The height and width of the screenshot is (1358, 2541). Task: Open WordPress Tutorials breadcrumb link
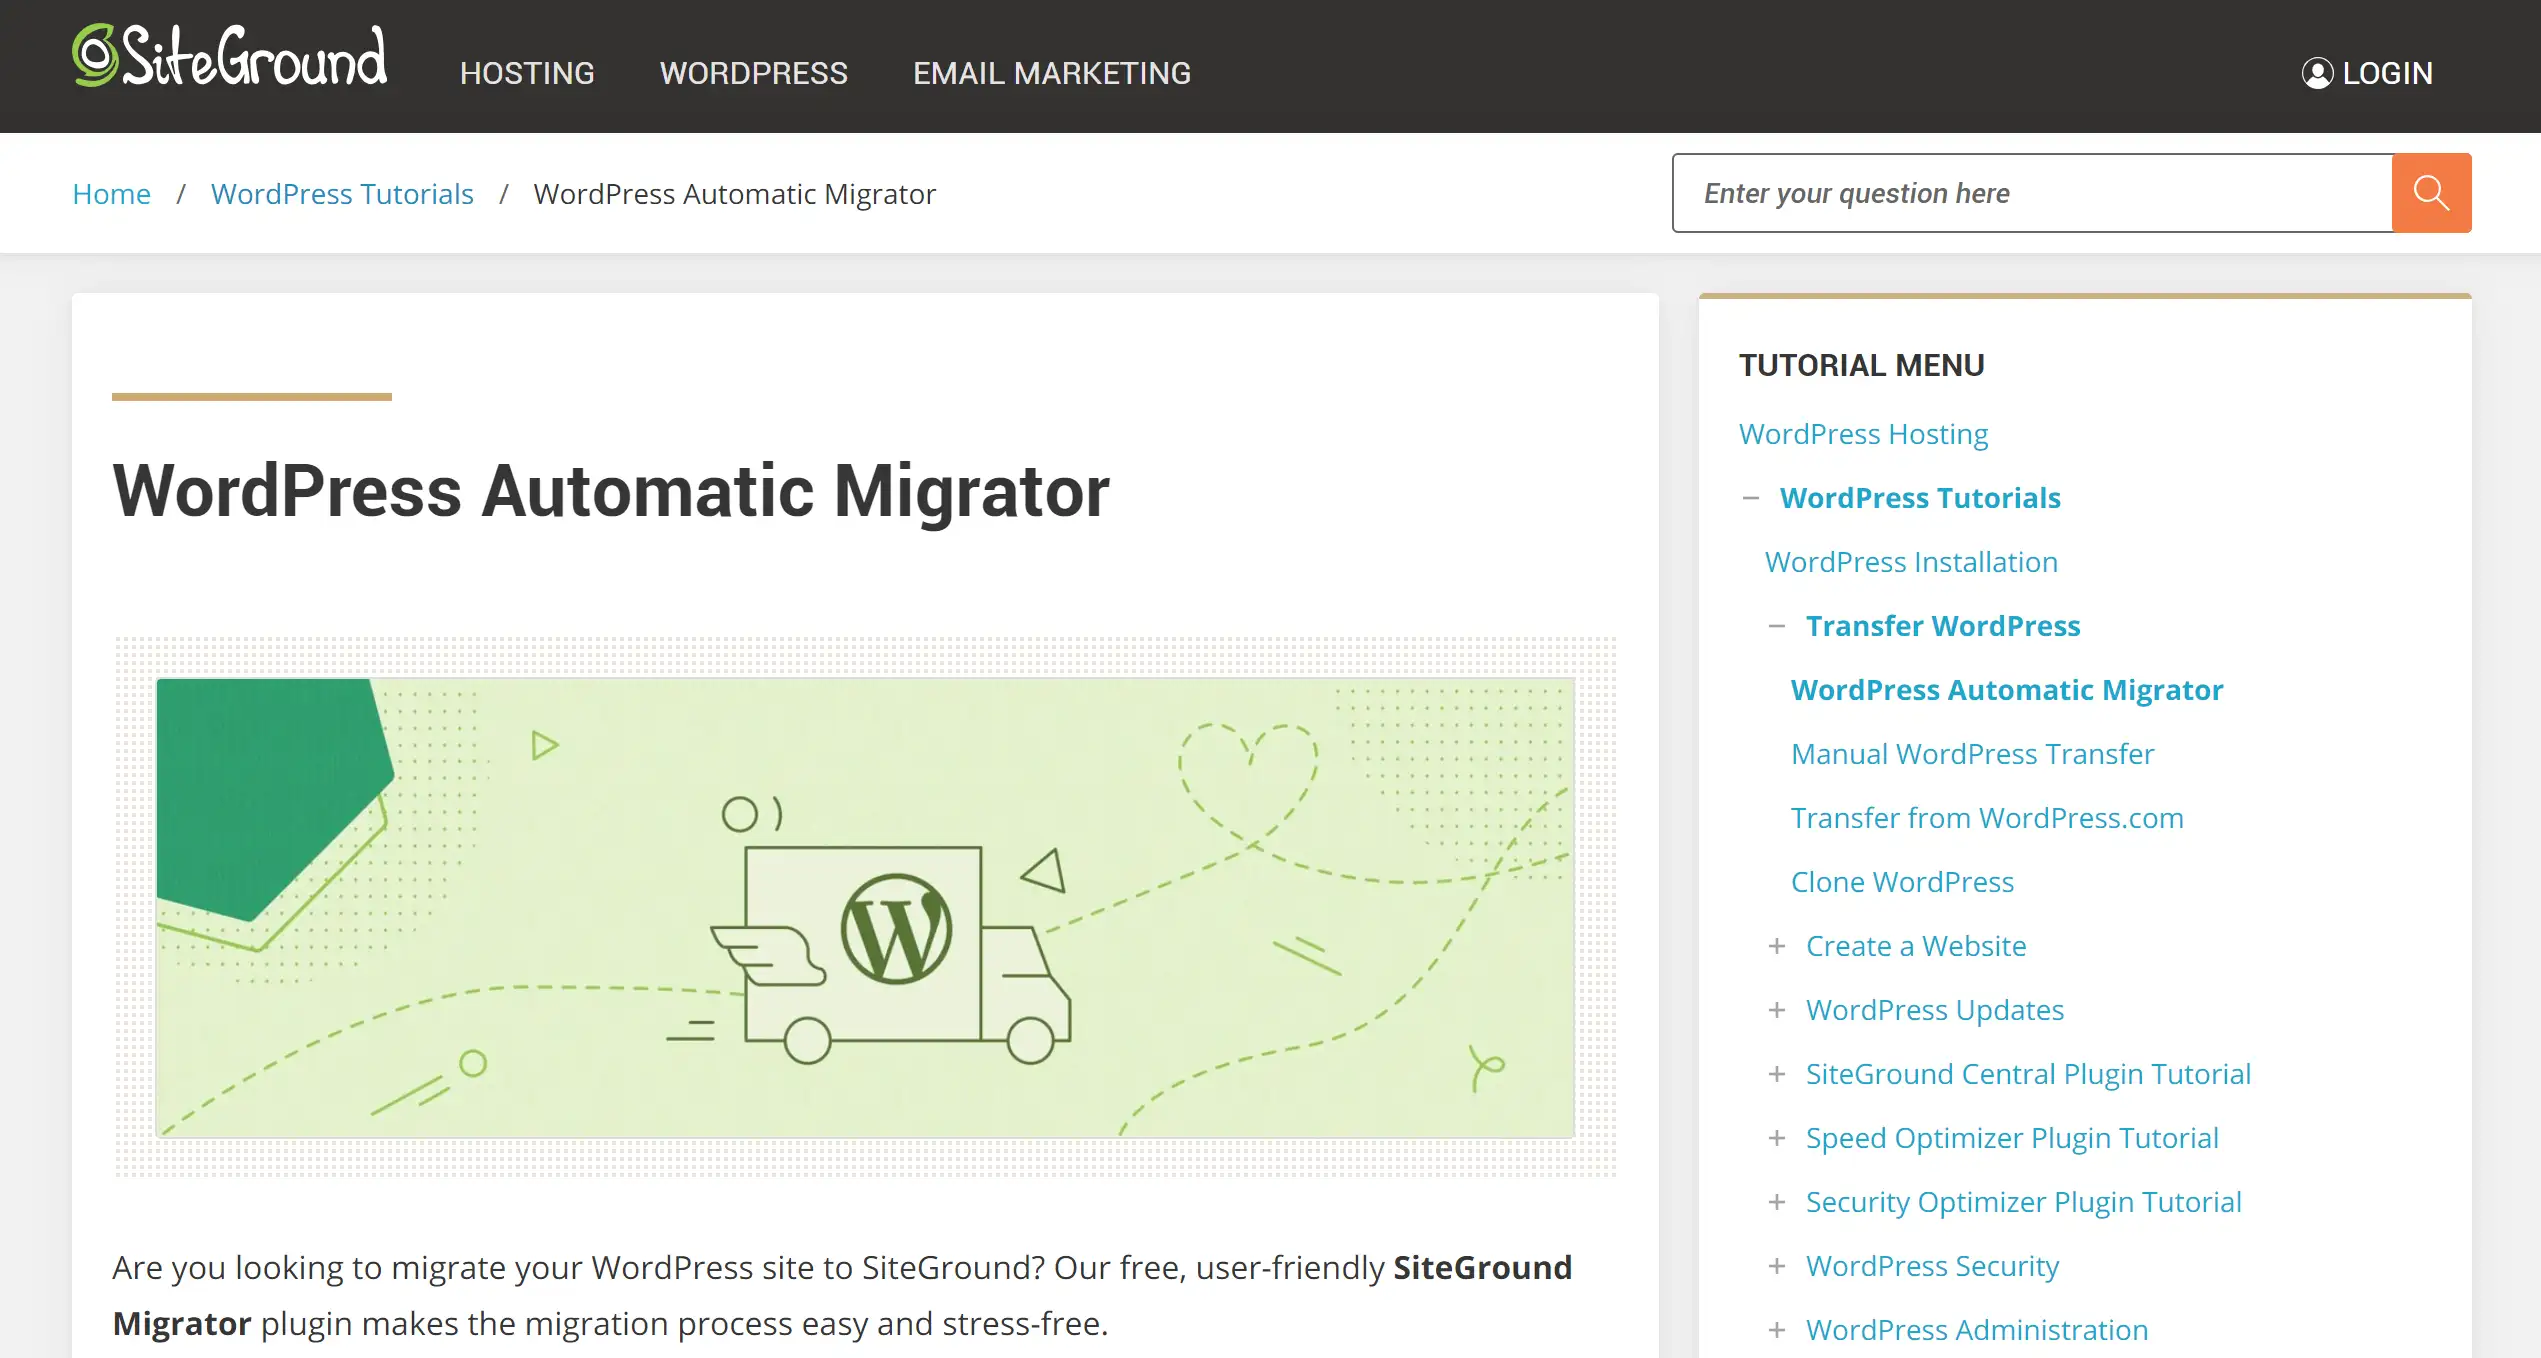pos(342,194)
